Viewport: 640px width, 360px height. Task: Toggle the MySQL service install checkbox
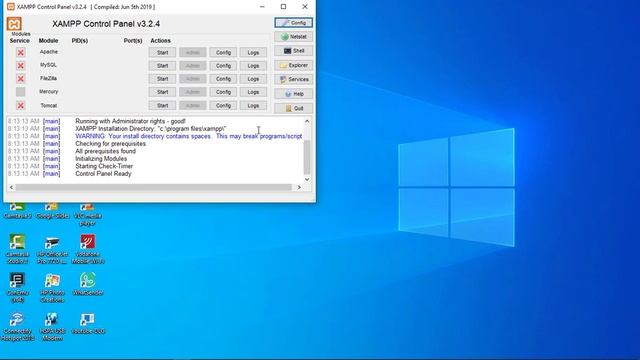tap(20, 65)
